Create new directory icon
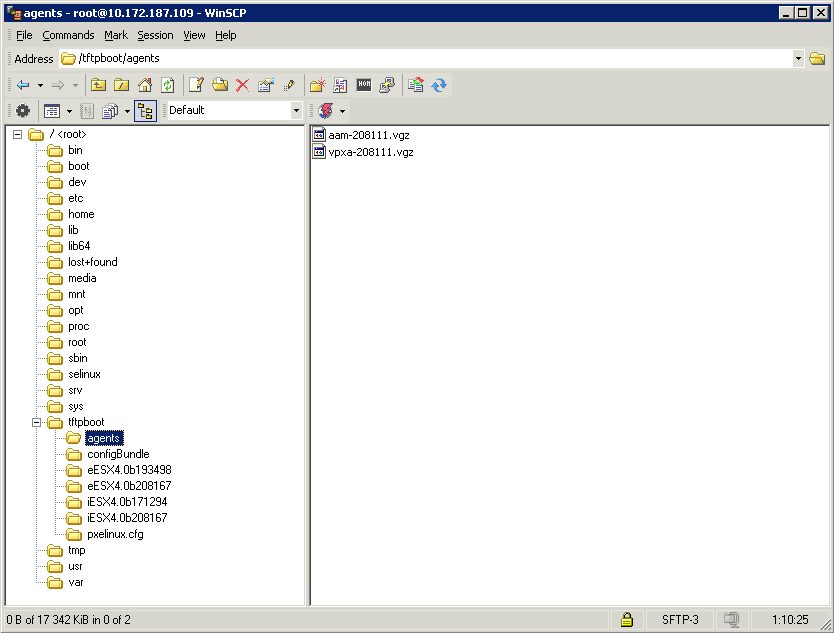This screenshot has height=633, width=834. (x=318, y=85)
